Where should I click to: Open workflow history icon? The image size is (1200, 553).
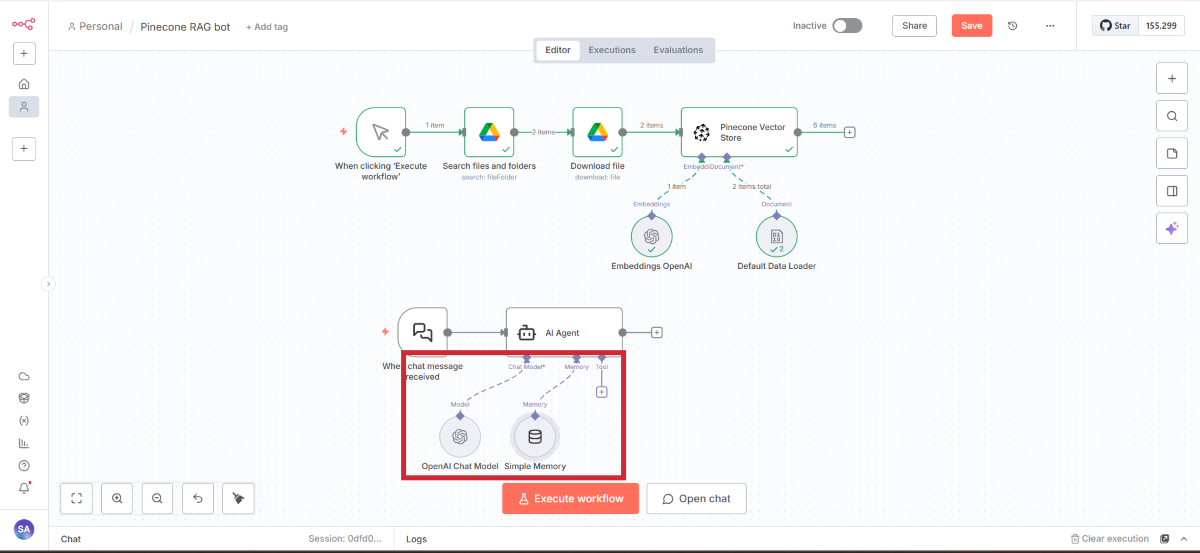(x=1012, y=26)
